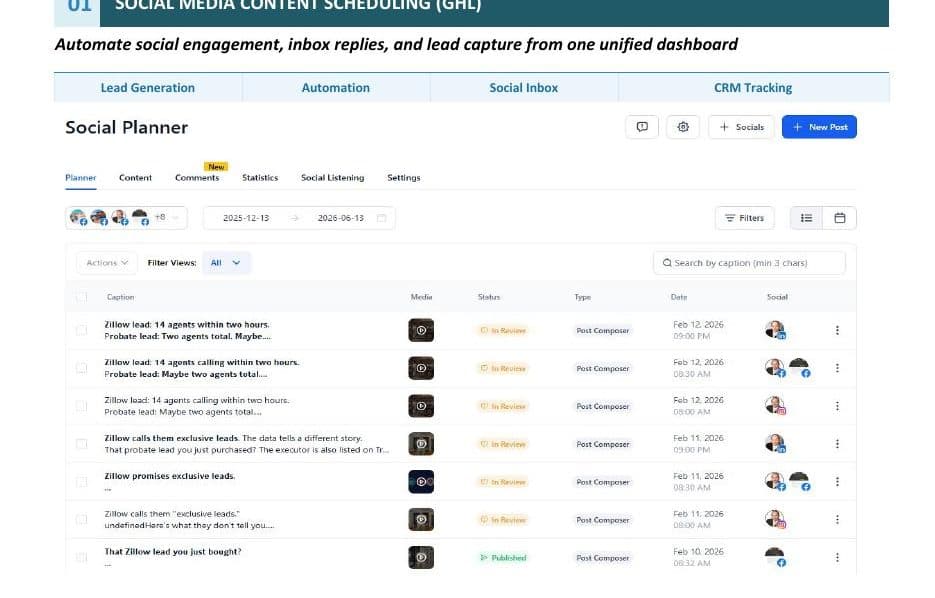The width and height of the screenshot is (935, 598).
Task: Sort by the Date column header
Action: tap(679, 297)
